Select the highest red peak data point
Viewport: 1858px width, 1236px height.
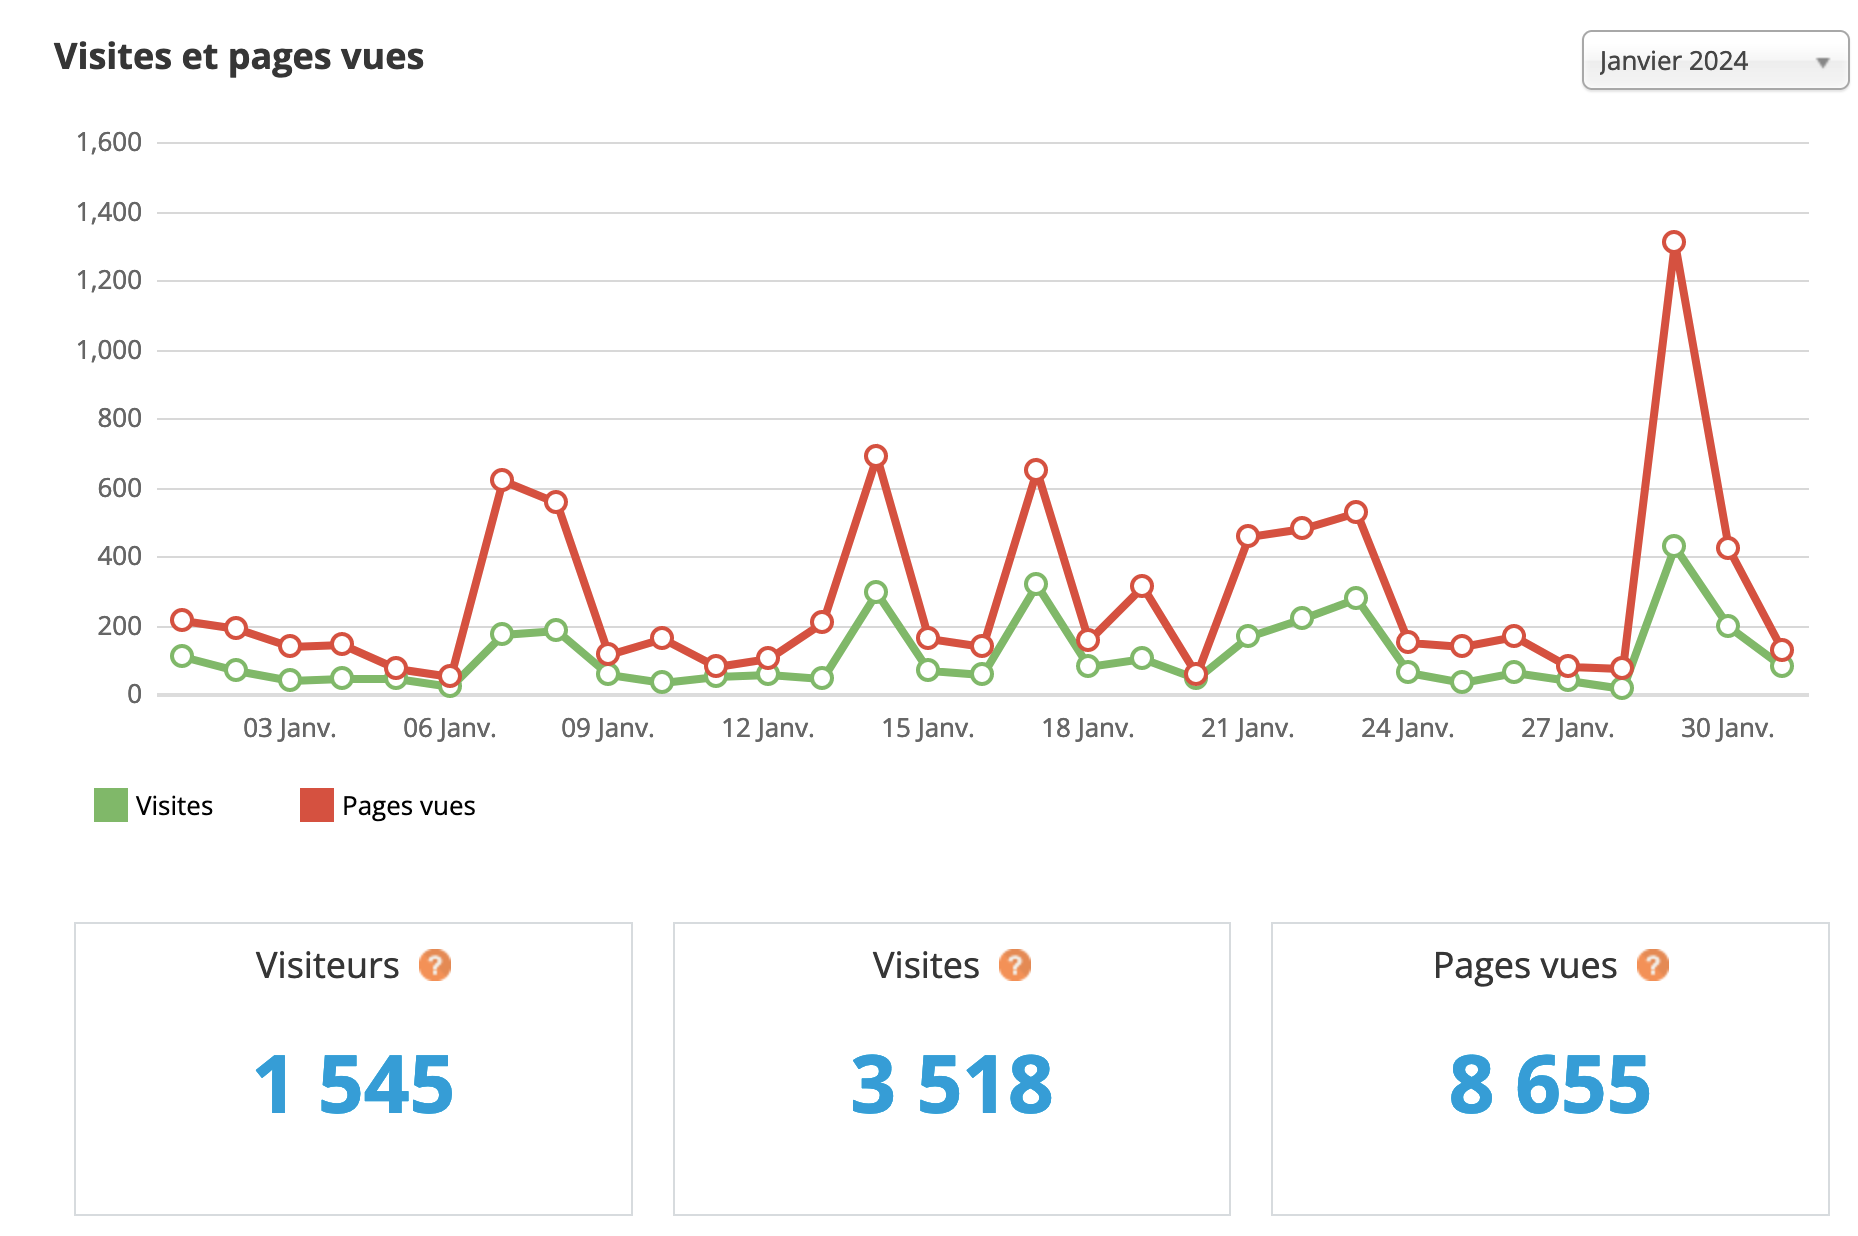pos(1674,242)
